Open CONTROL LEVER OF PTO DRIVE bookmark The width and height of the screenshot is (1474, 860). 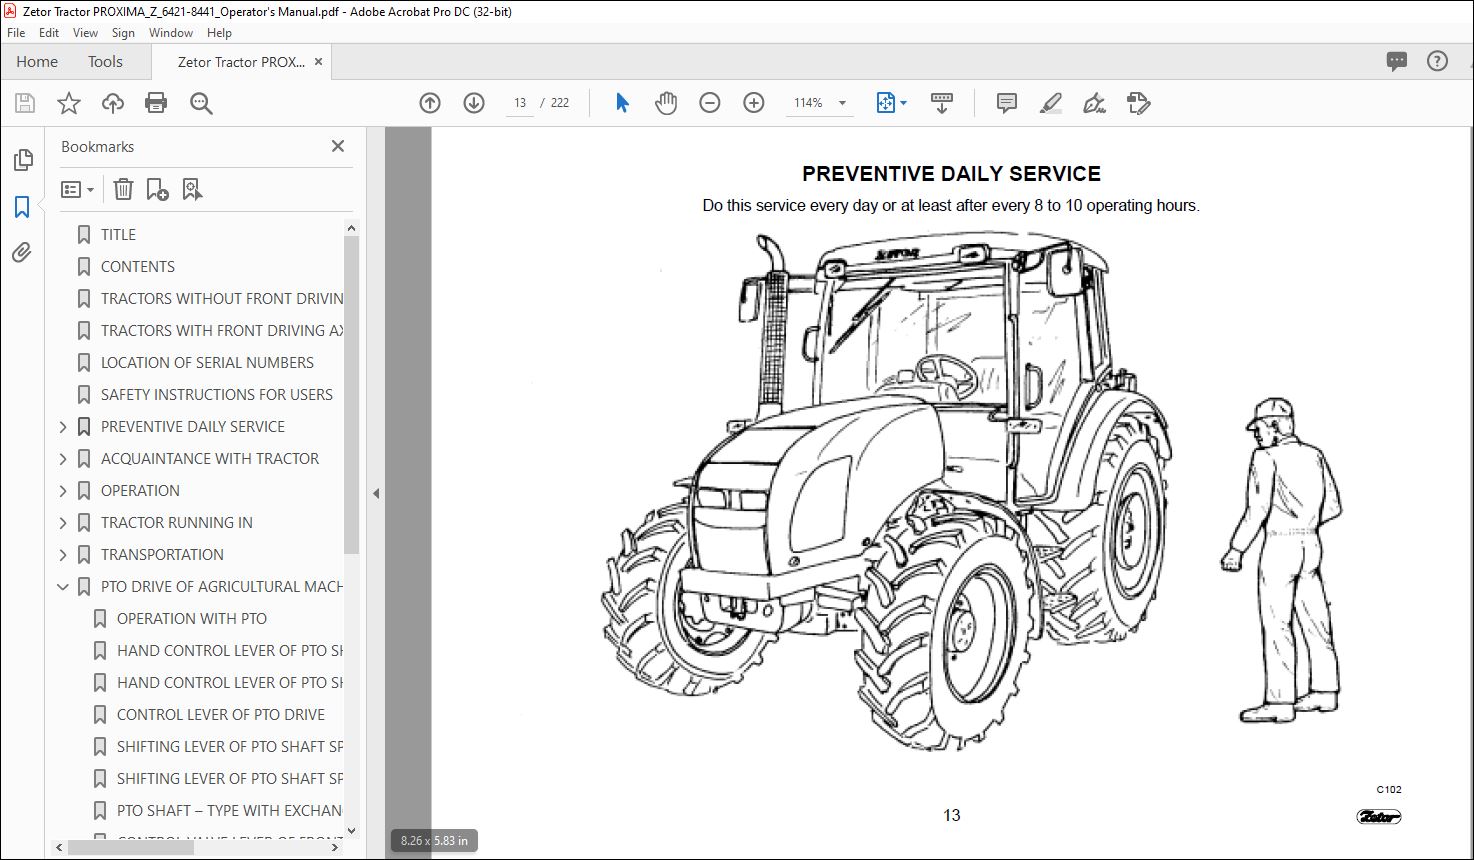point(221,715)
